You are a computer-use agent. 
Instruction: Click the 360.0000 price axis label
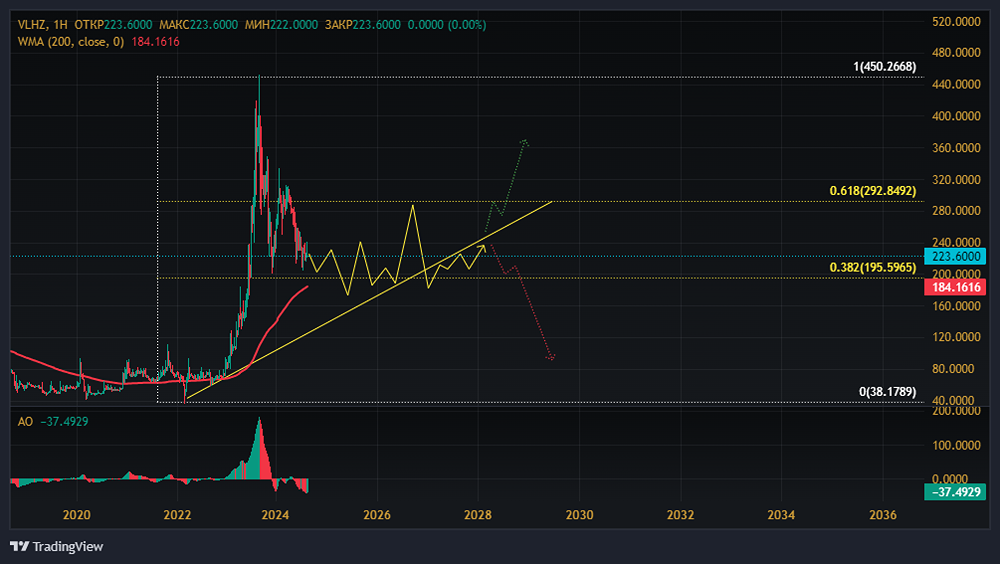pos(956,148)
